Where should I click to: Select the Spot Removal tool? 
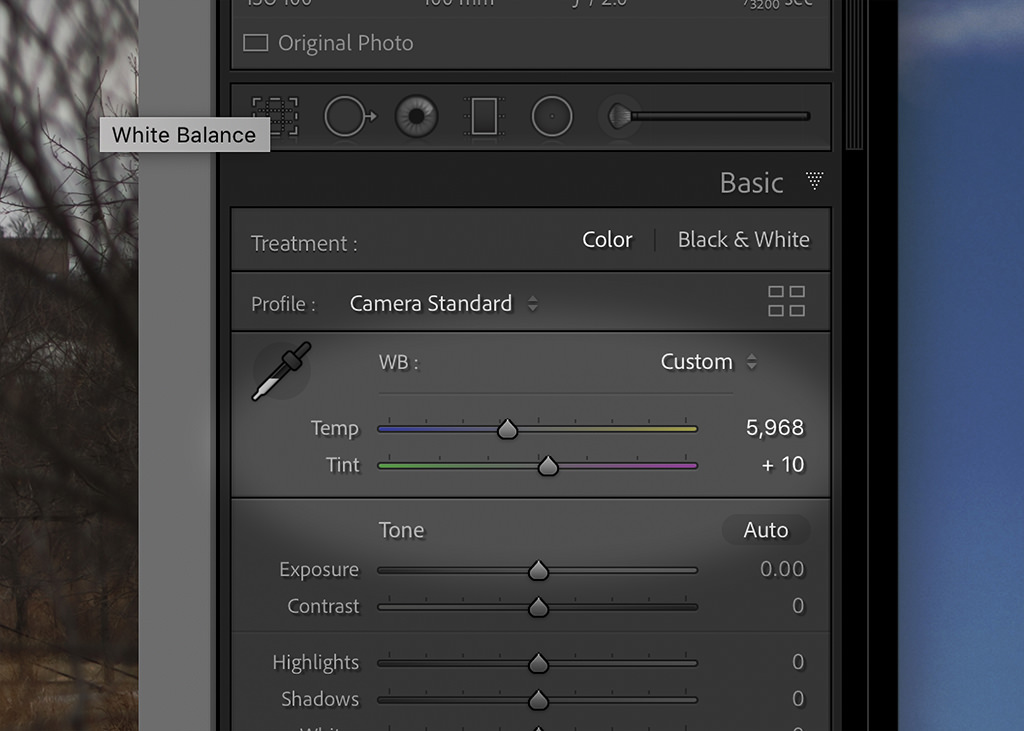351,117
